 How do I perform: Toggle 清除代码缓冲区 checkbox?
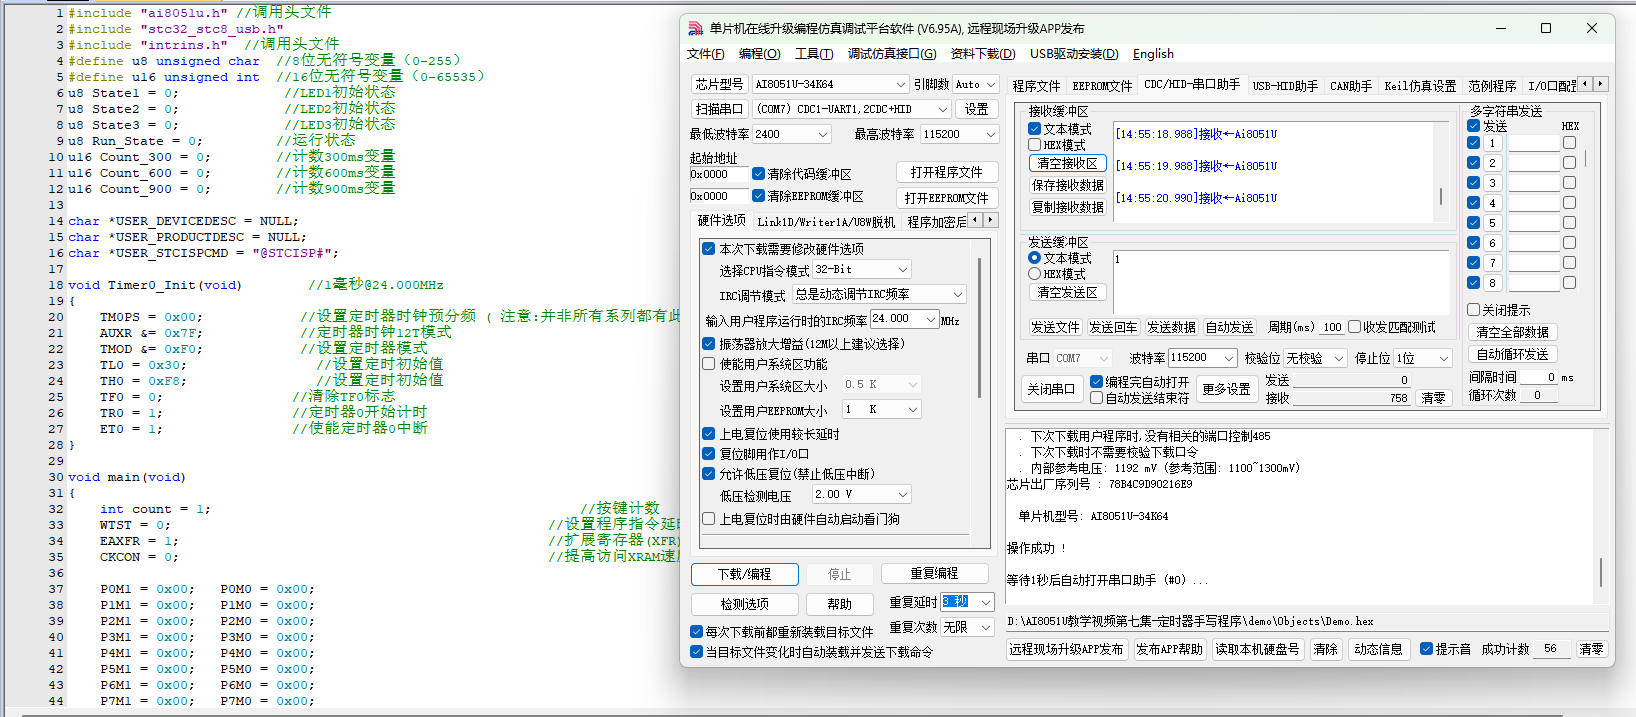click(x=758, y=174)
